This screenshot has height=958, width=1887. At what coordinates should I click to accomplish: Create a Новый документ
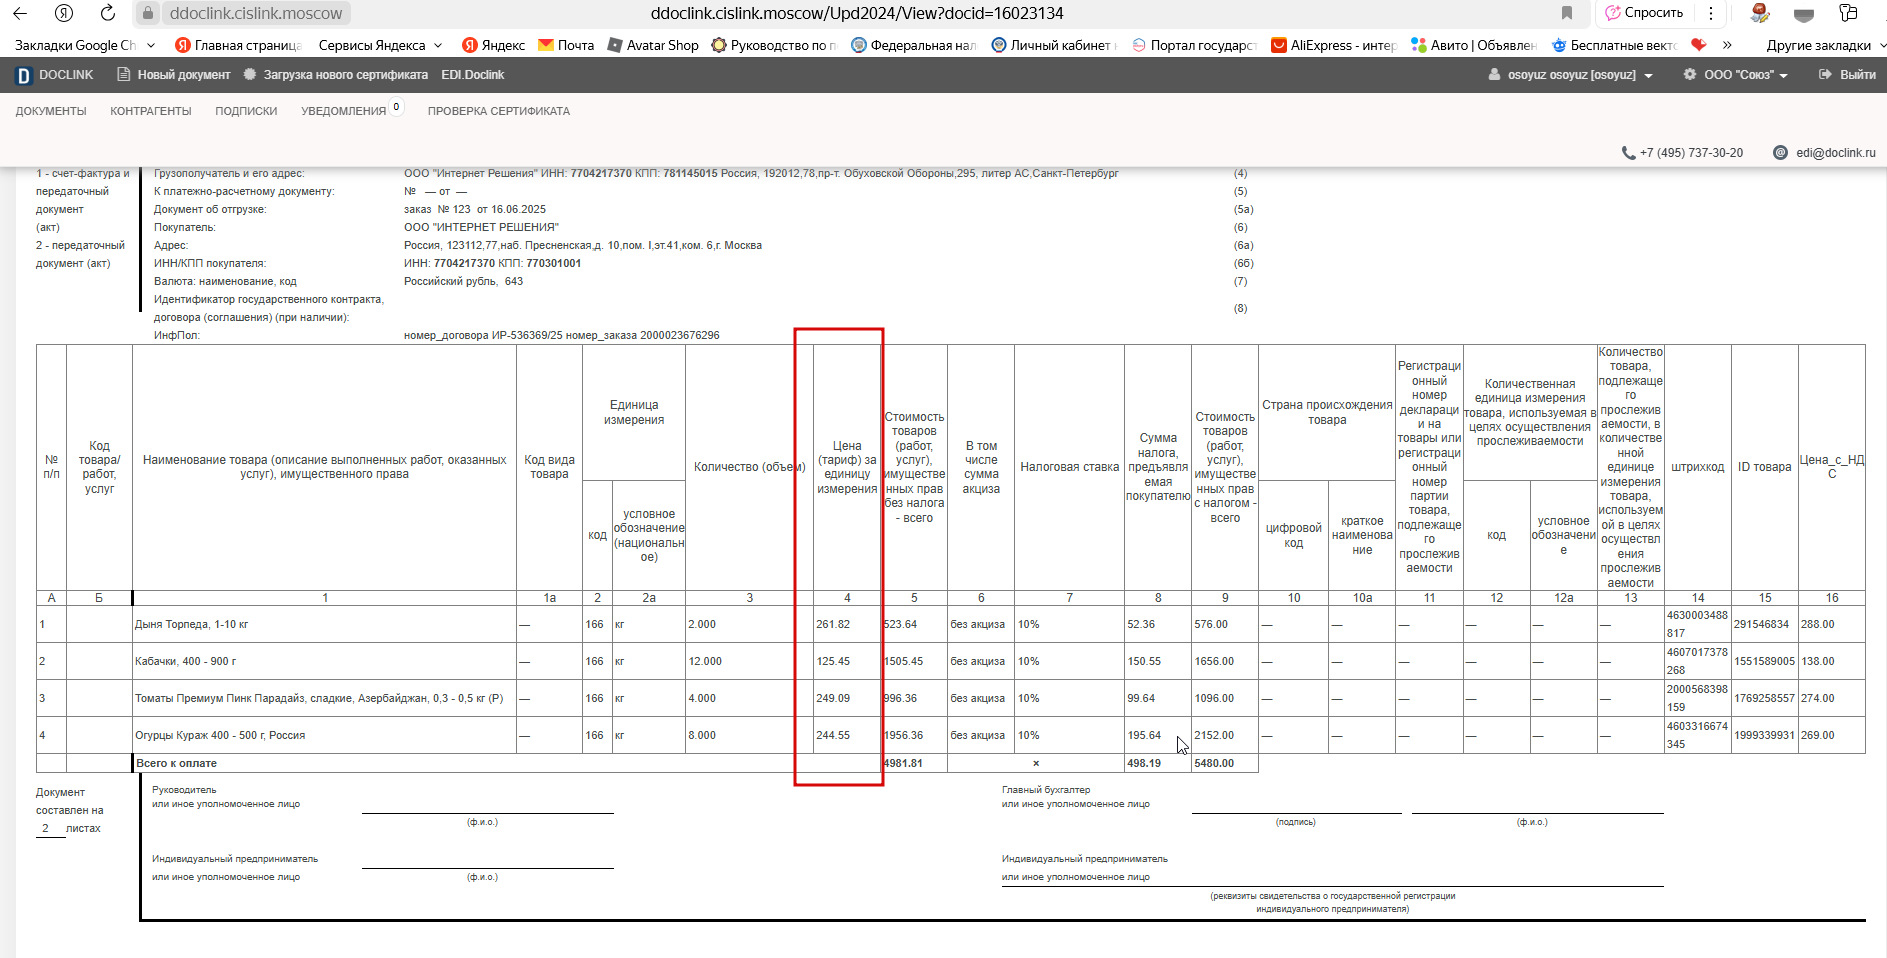(x=174, y=75)
